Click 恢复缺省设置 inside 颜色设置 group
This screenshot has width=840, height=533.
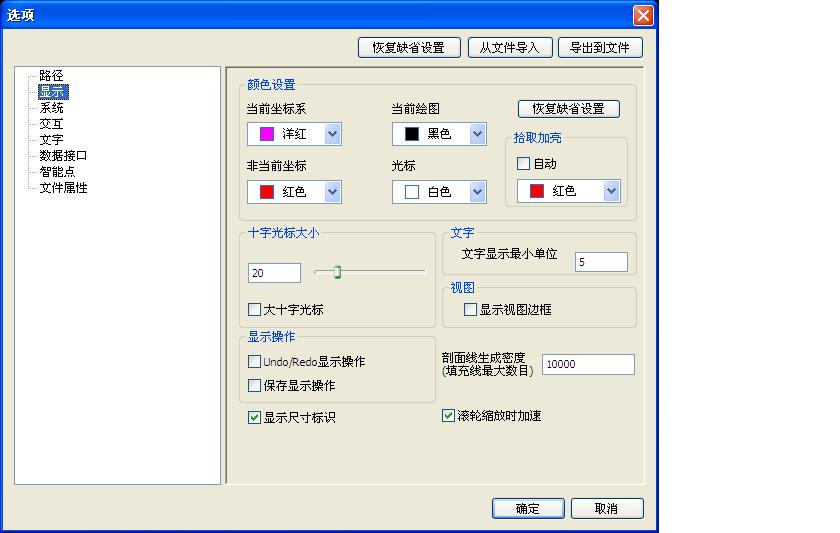coord(568,109)
